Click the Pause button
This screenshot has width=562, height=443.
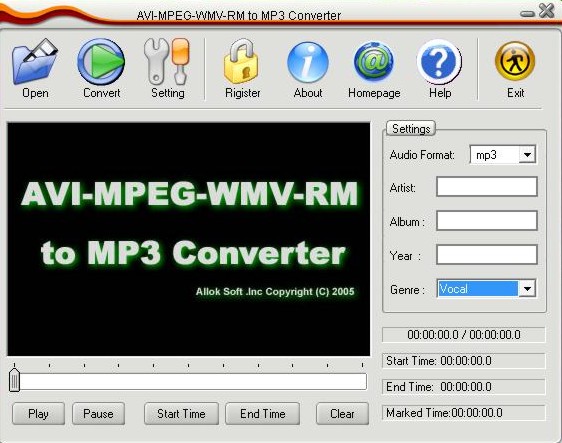point(98,414)
